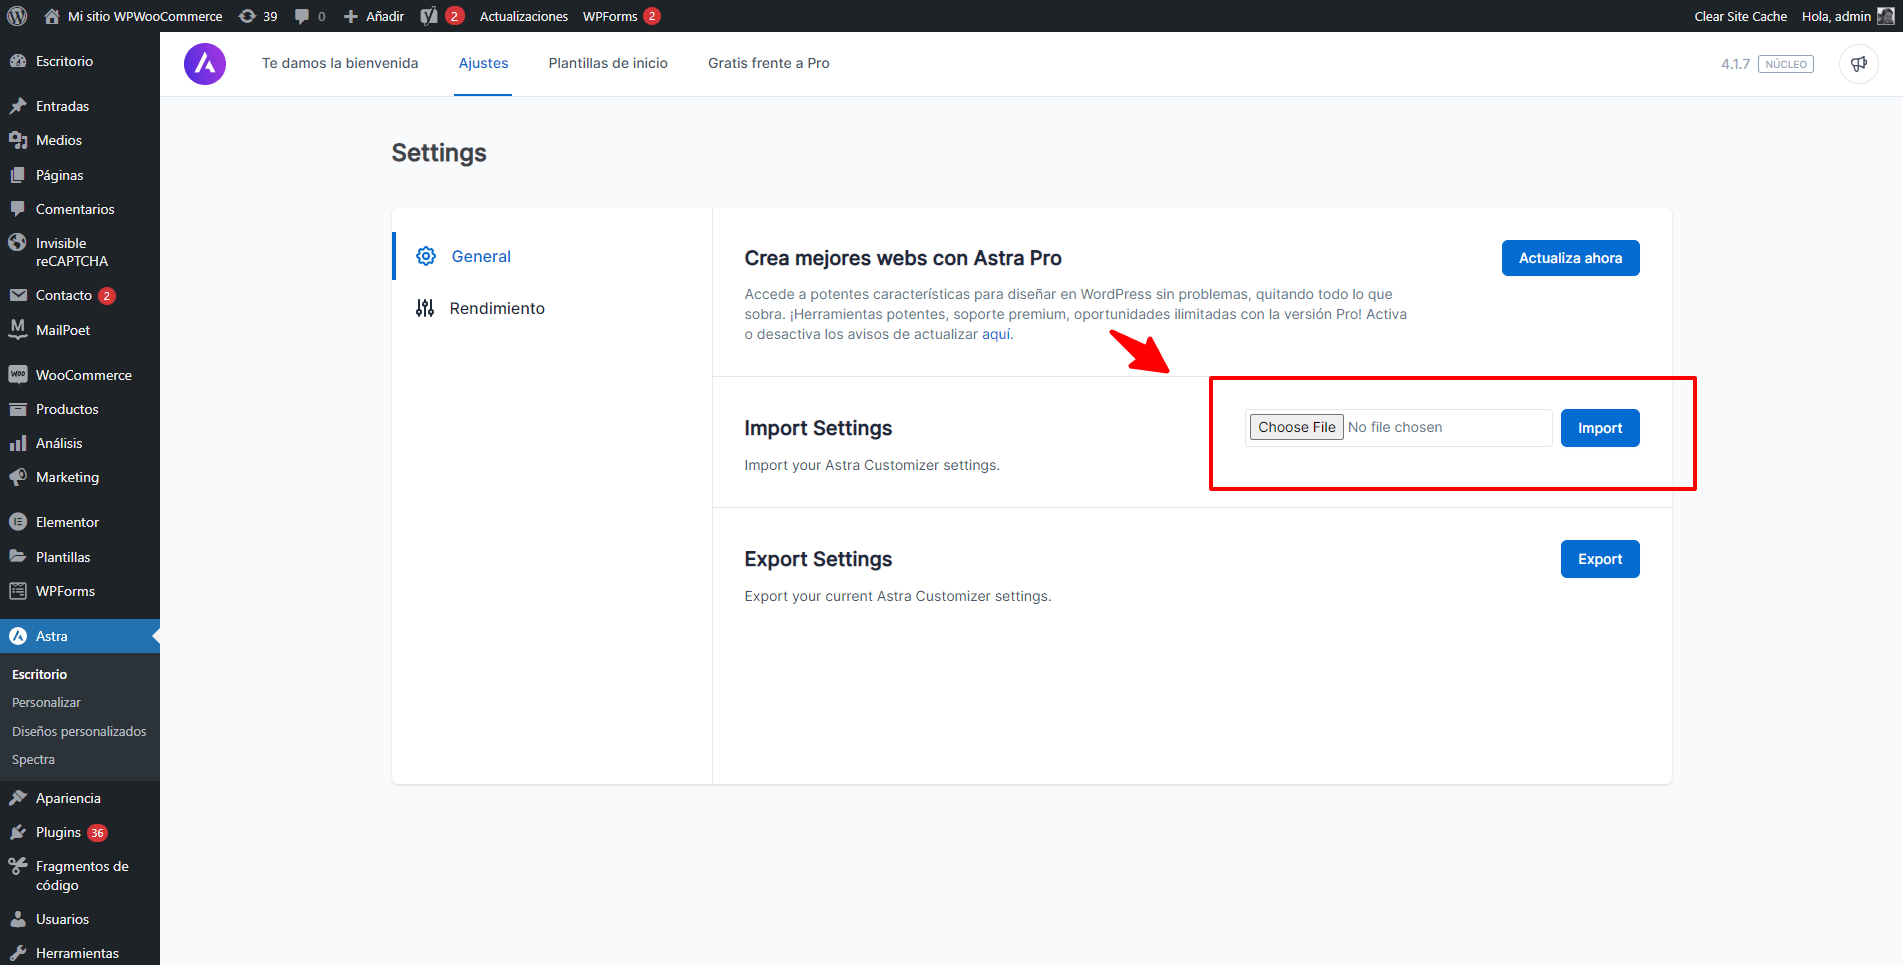Image resolution: width=1903 pixels, height=965 pixels.
Task: Open Actualizaciones in admin bar
Action: pyautogui.click(x=523, y=16)
